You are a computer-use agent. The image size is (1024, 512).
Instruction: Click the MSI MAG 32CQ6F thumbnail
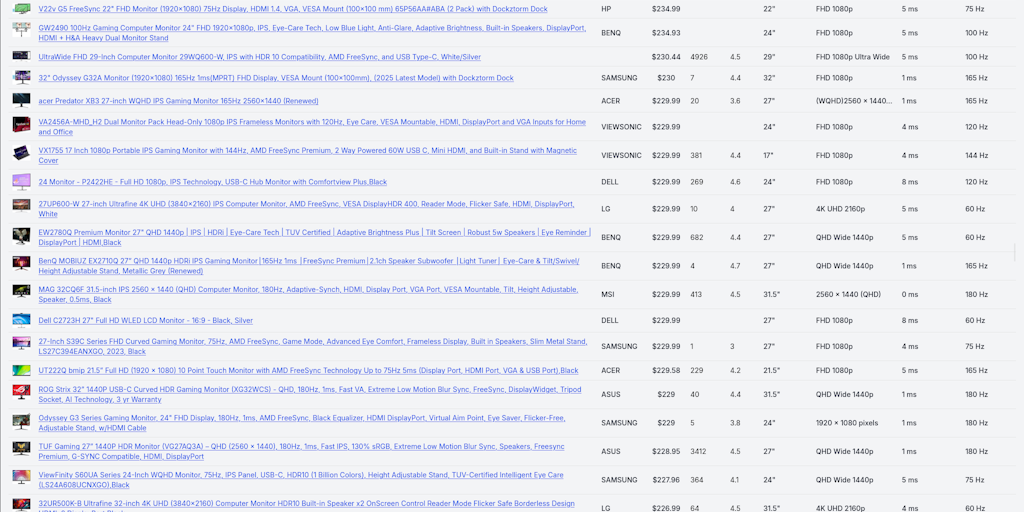[21, 294]
